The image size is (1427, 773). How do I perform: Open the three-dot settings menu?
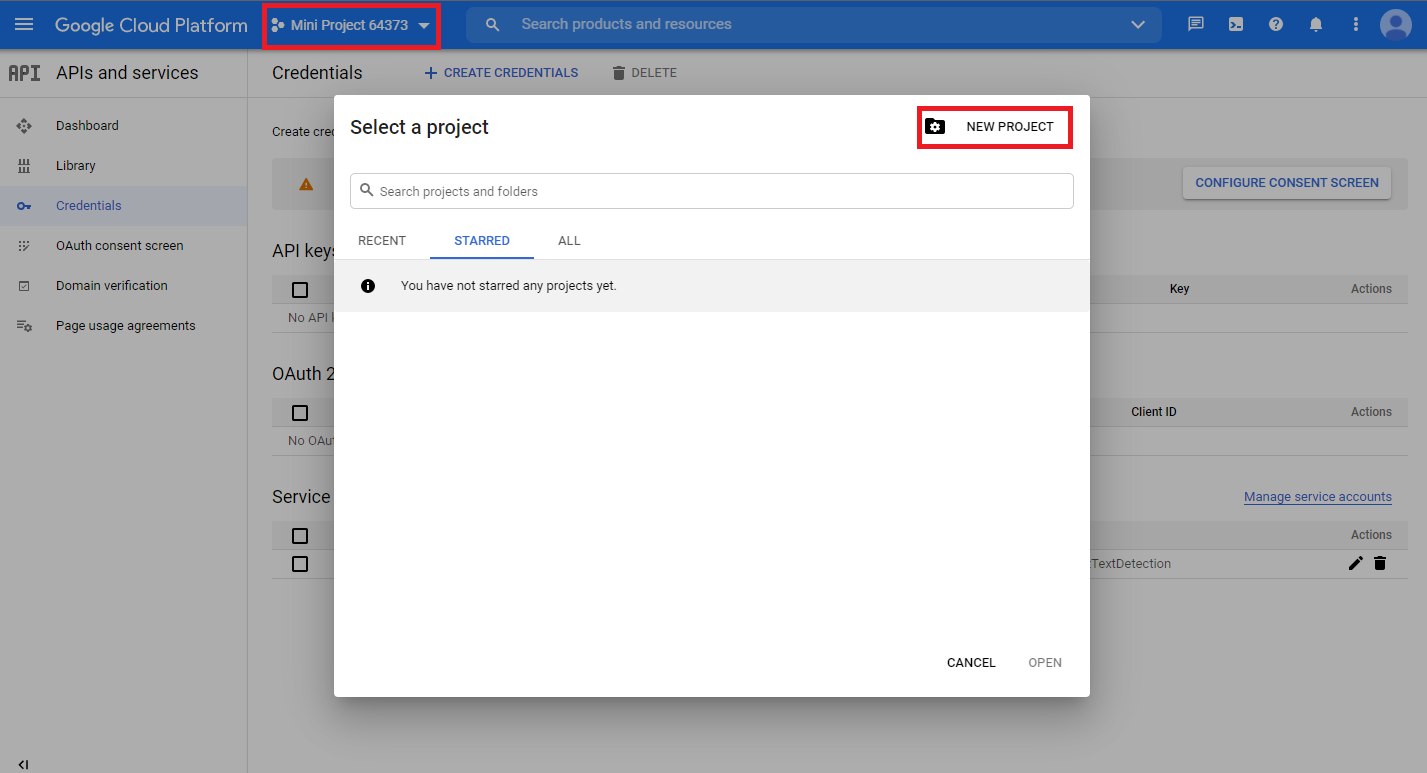[1356, 25]
